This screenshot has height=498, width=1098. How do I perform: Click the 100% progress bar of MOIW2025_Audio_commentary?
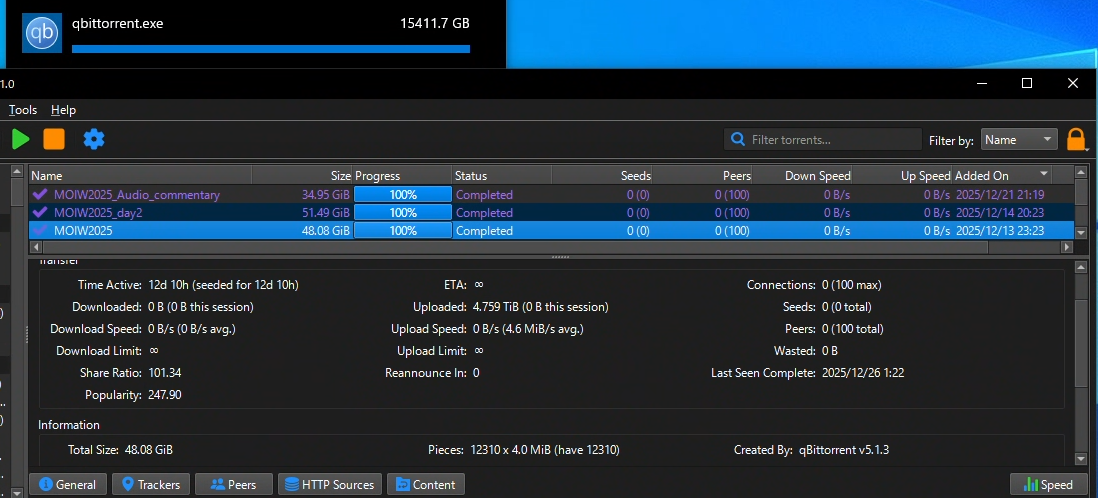(403, 195)
